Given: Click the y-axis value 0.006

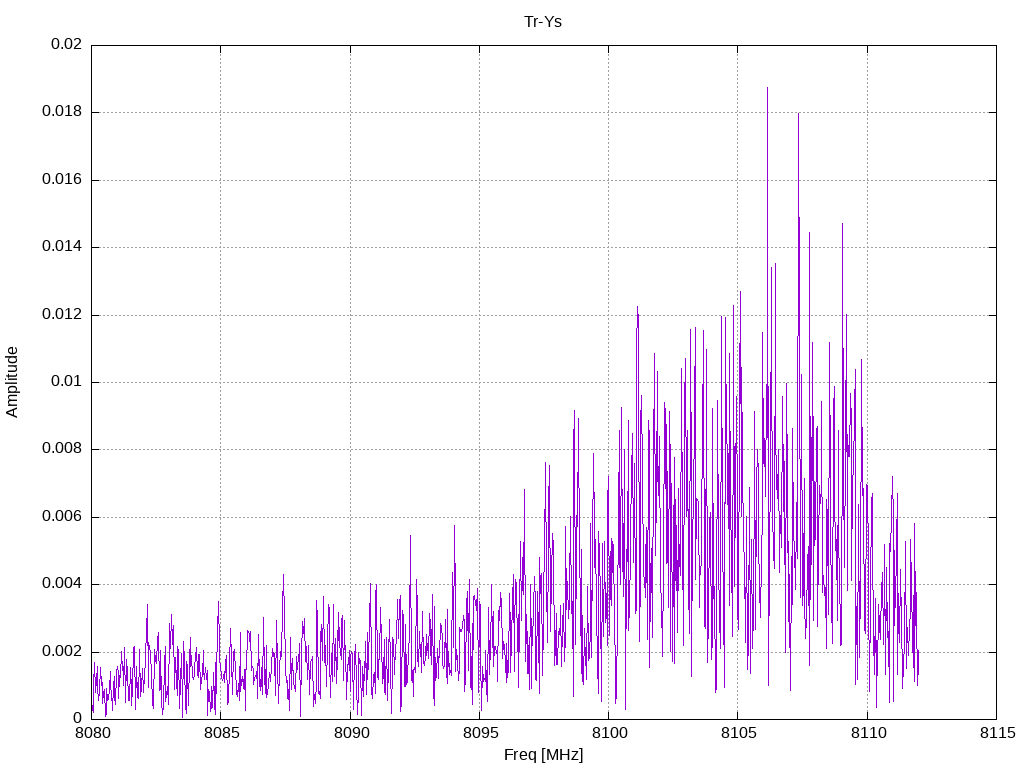Looking at the screenshot, I should pos(62,517).
